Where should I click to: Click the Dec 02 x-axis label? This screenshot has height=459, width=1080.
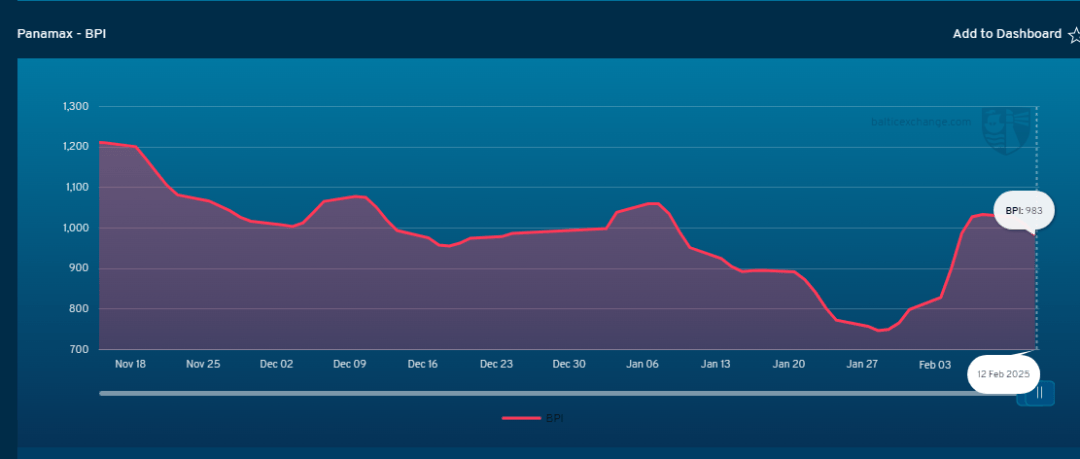pyautogui.click(x=277, y=365)
